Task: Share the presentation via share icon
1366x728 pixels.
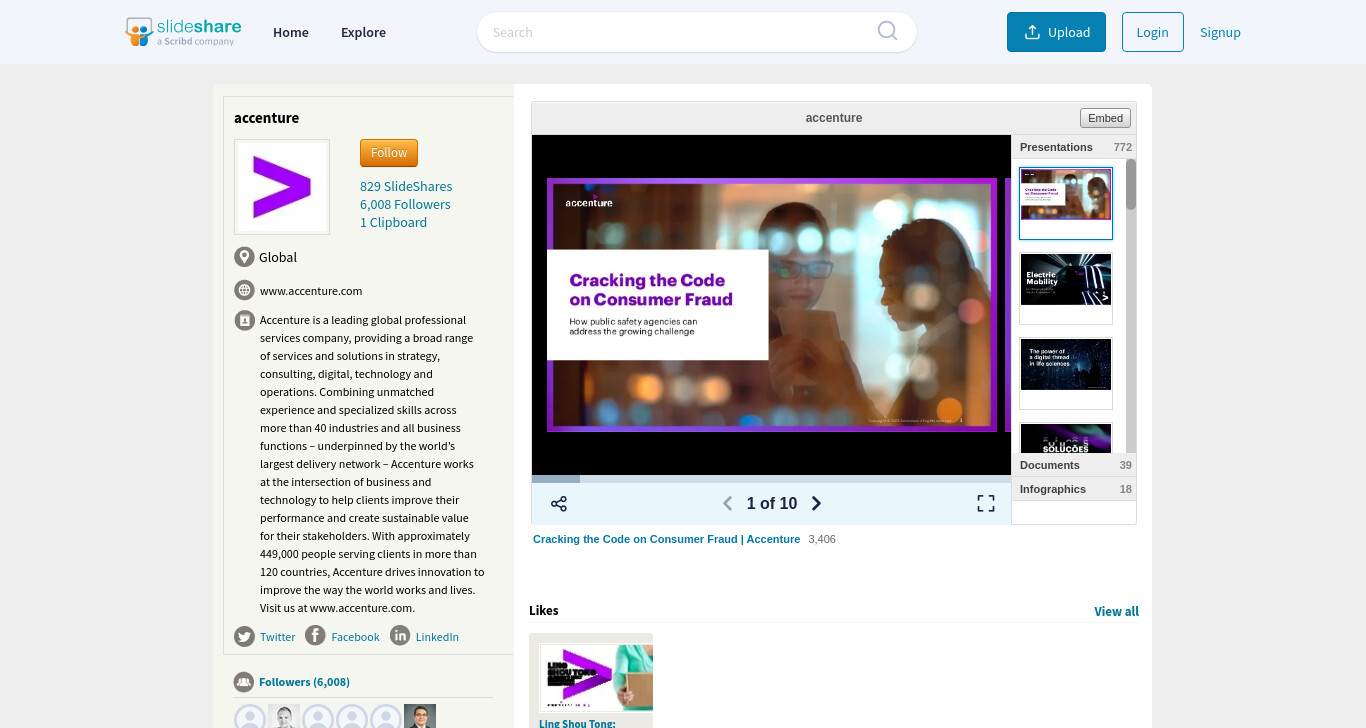Action: tap(559, 504)
